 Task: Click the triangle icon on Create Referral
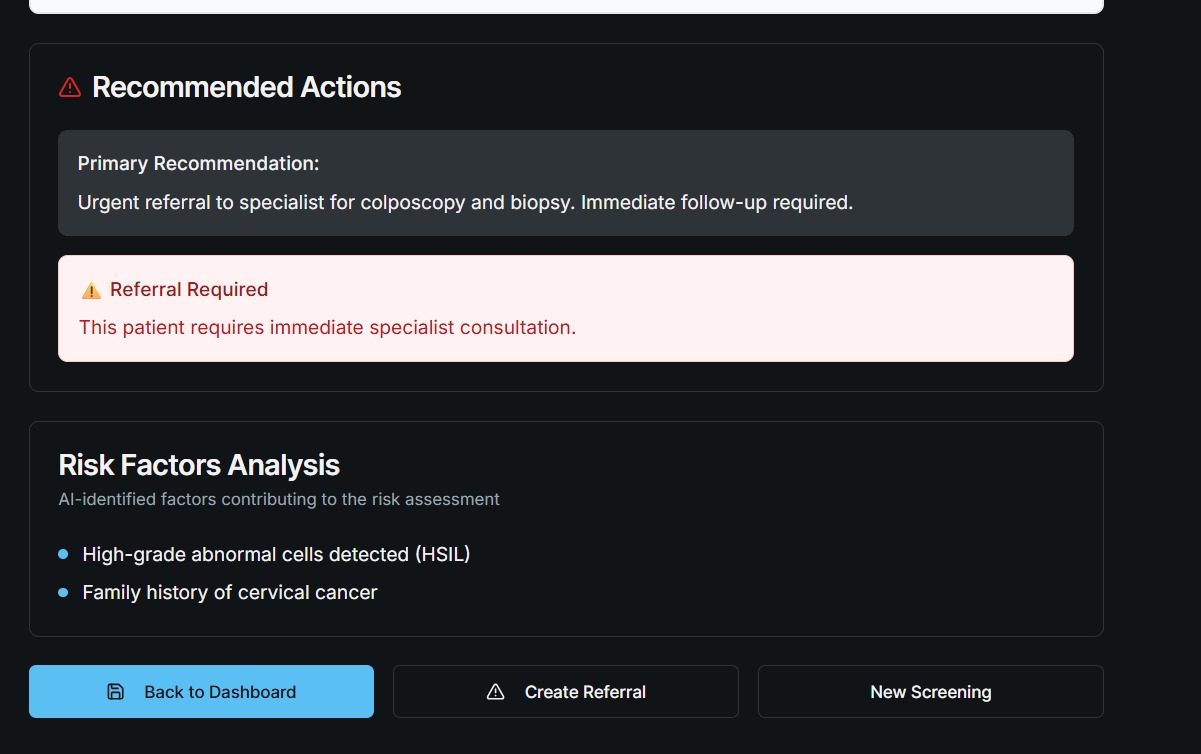495,692
